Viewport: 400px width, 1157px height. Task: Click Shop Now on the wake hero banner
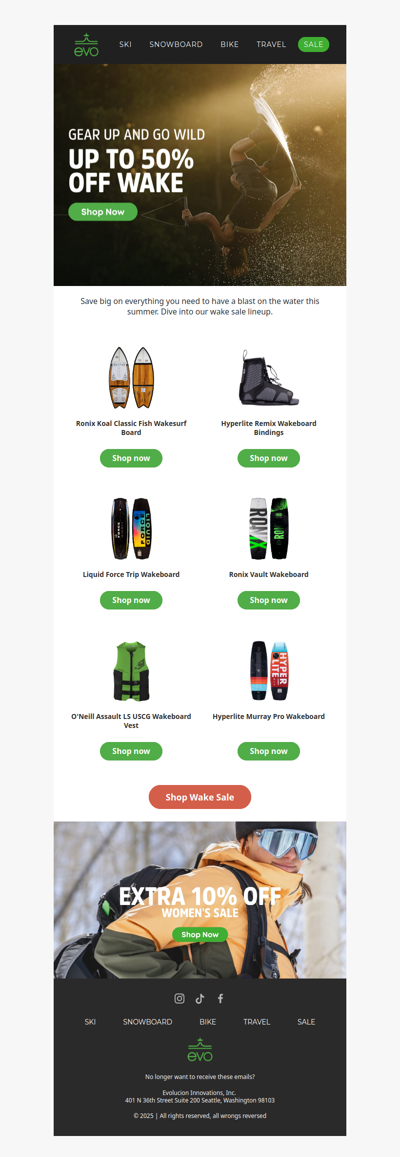tap(103, 212)
